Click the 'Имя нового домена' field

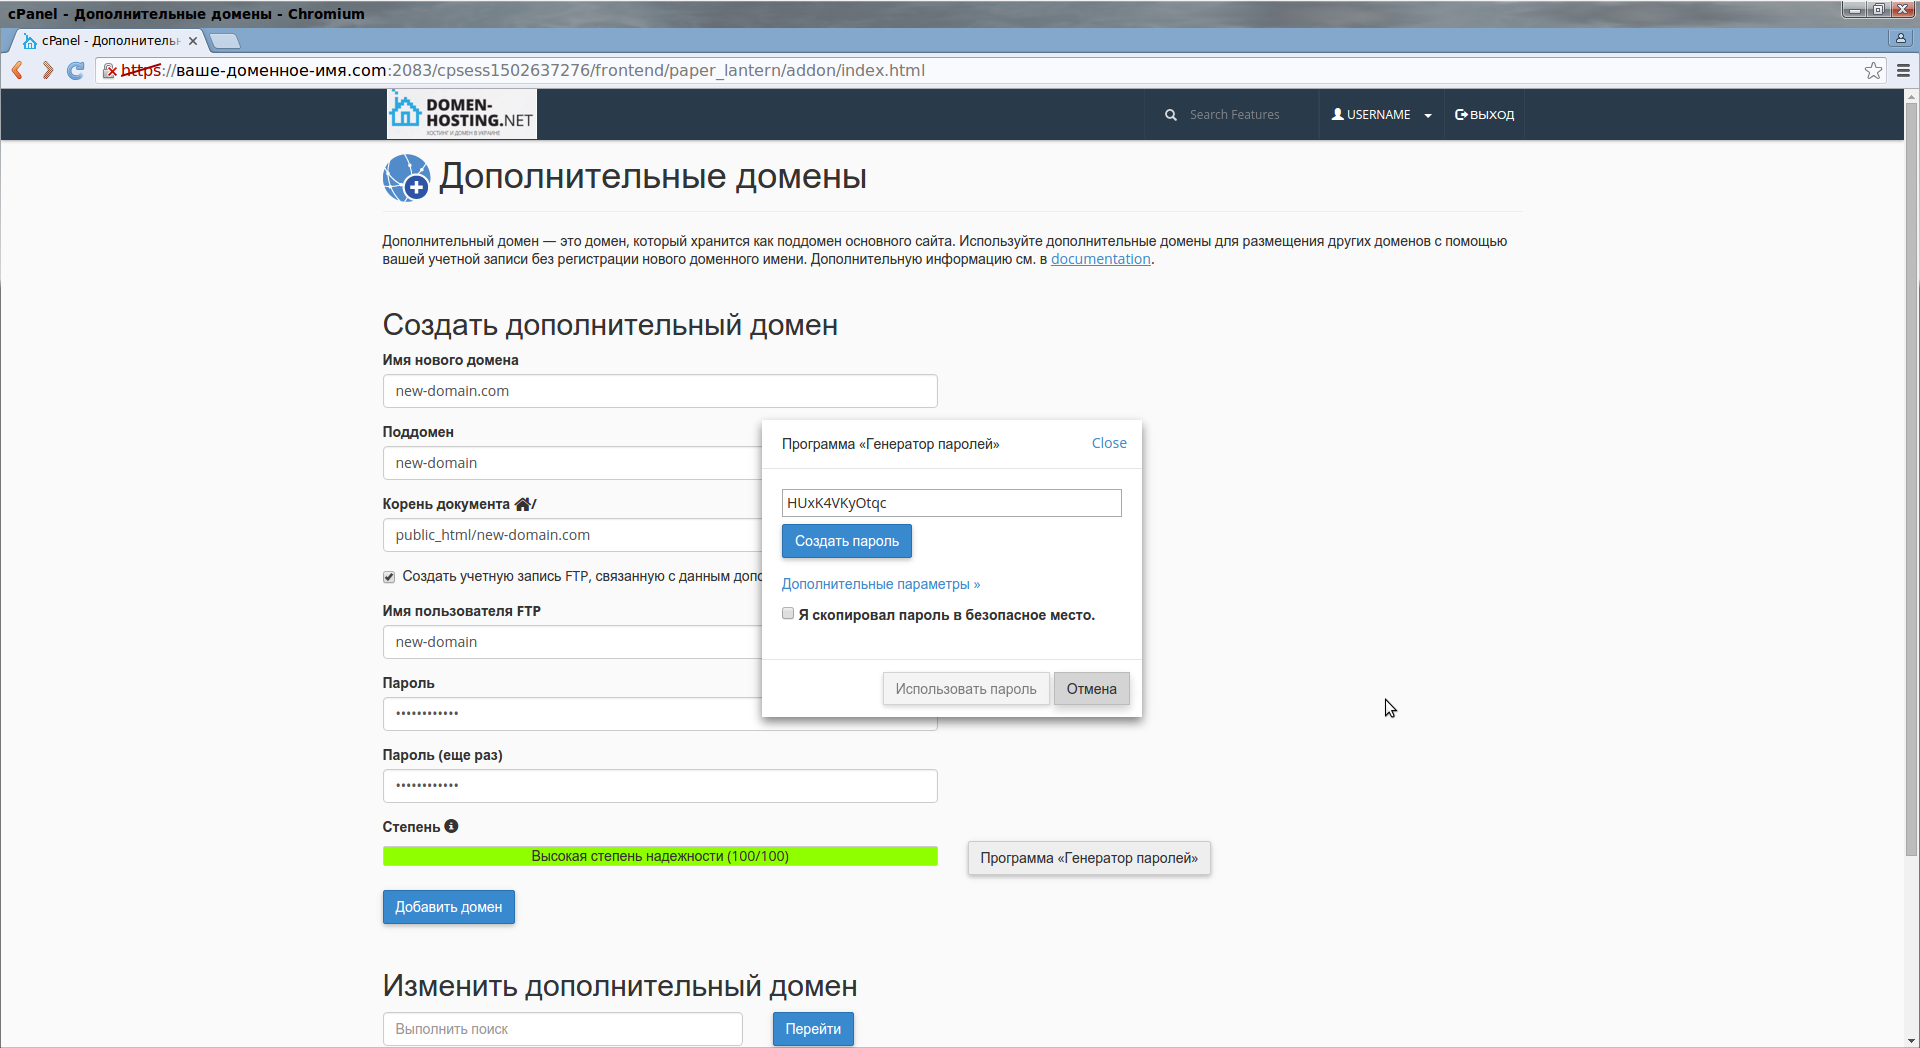pyautogui.click(x=660, y=391)
